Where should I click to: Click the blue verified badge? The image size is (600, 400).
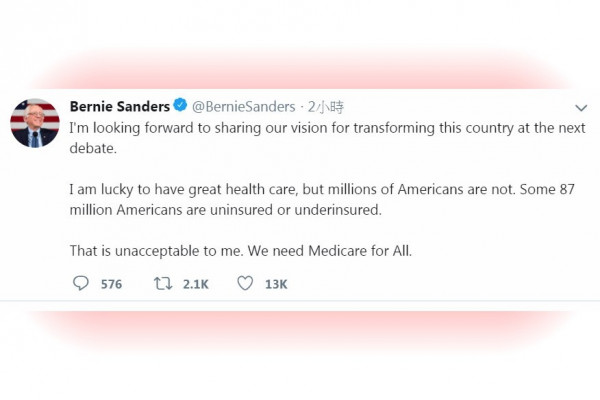pyautogui.click(x=180, y=105)
